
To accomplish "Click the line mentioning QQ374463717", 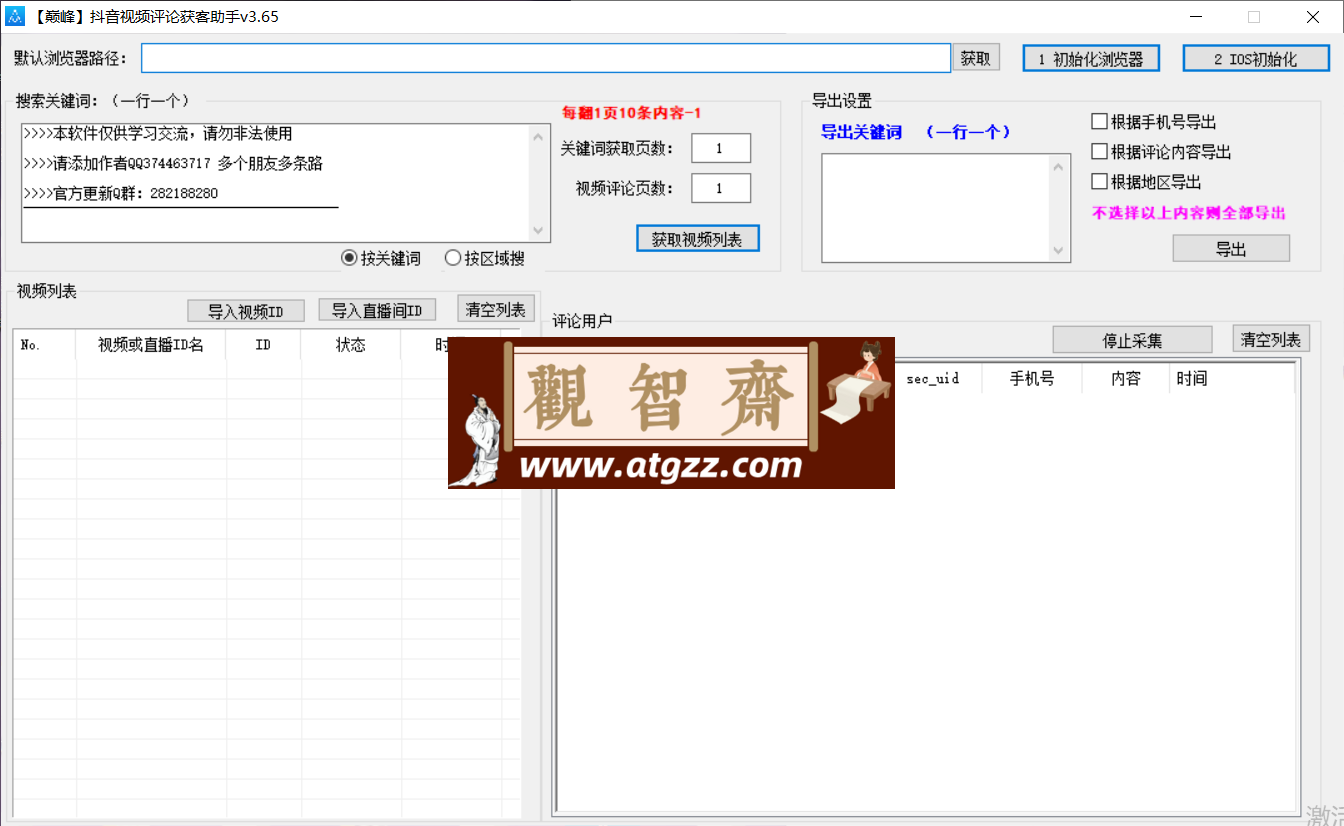I will 173,164.
